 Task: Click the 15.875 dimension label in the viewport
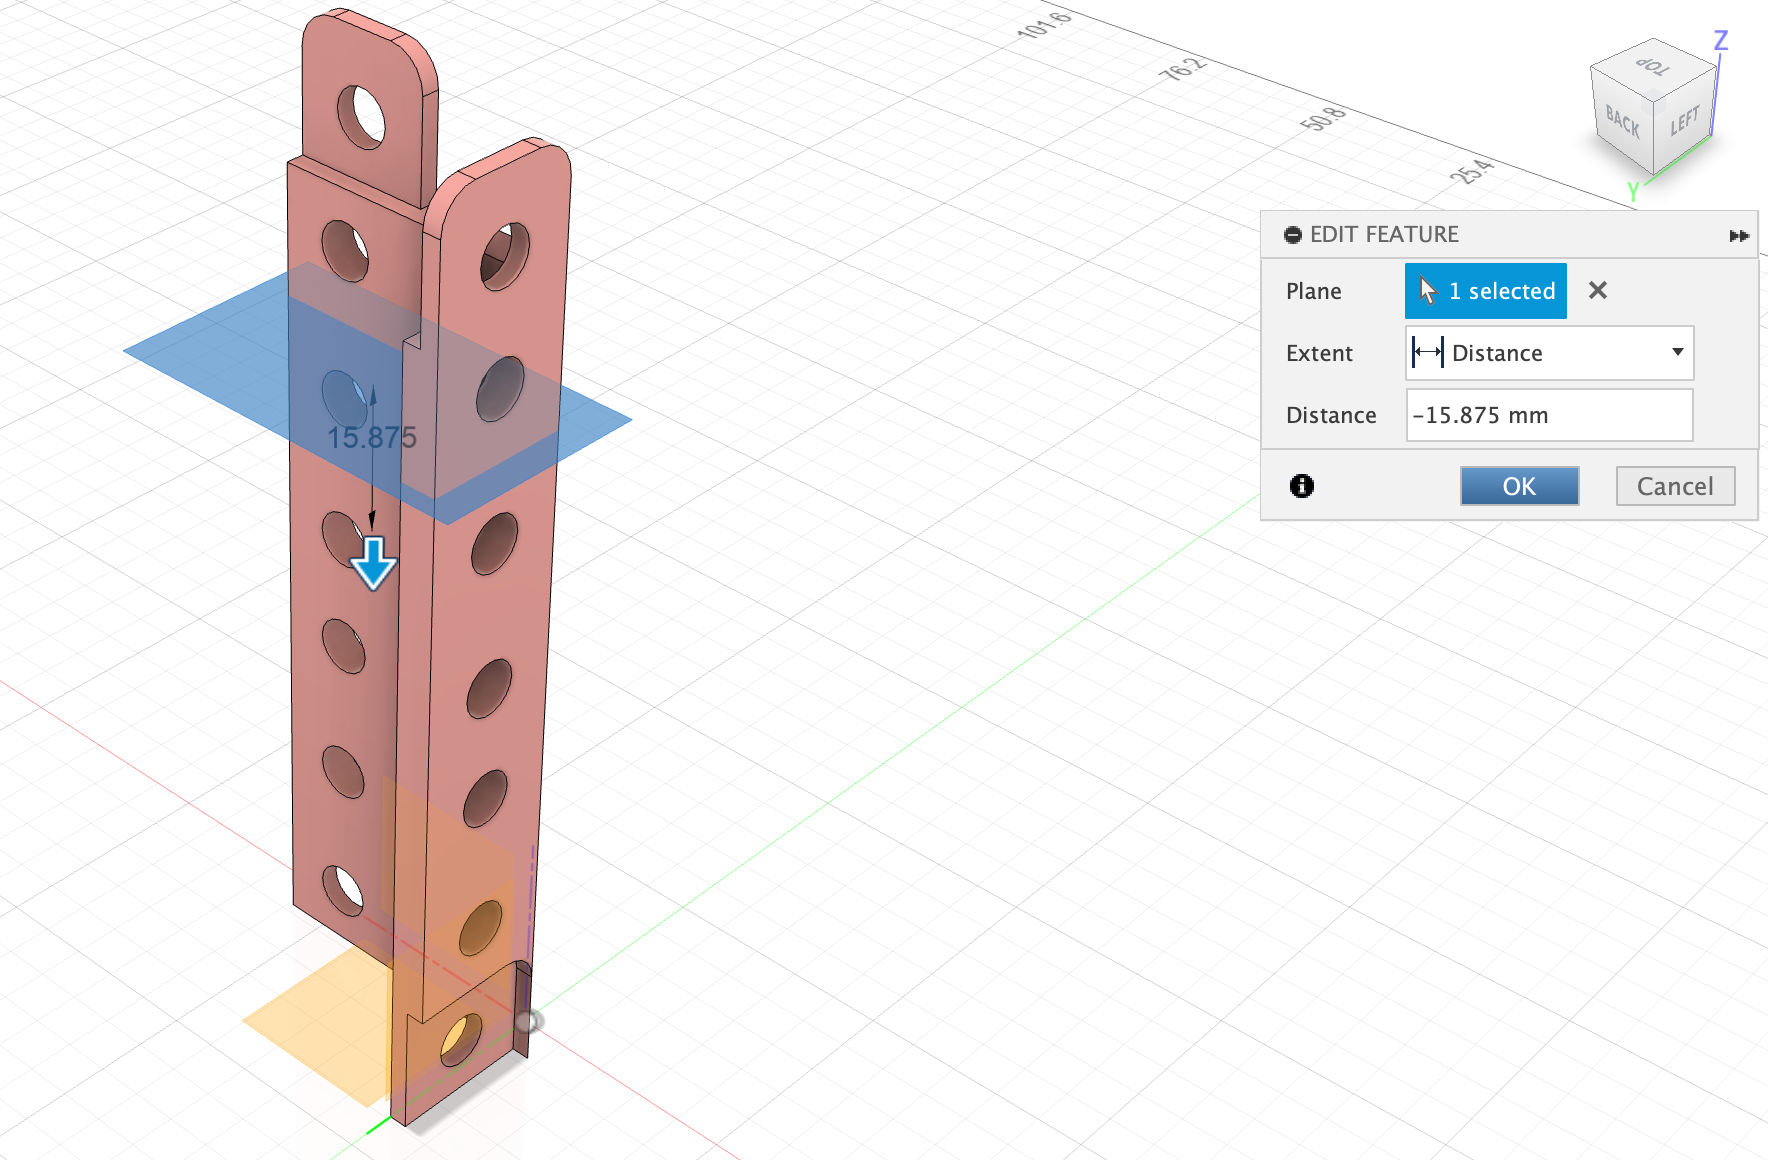point(372,438)
